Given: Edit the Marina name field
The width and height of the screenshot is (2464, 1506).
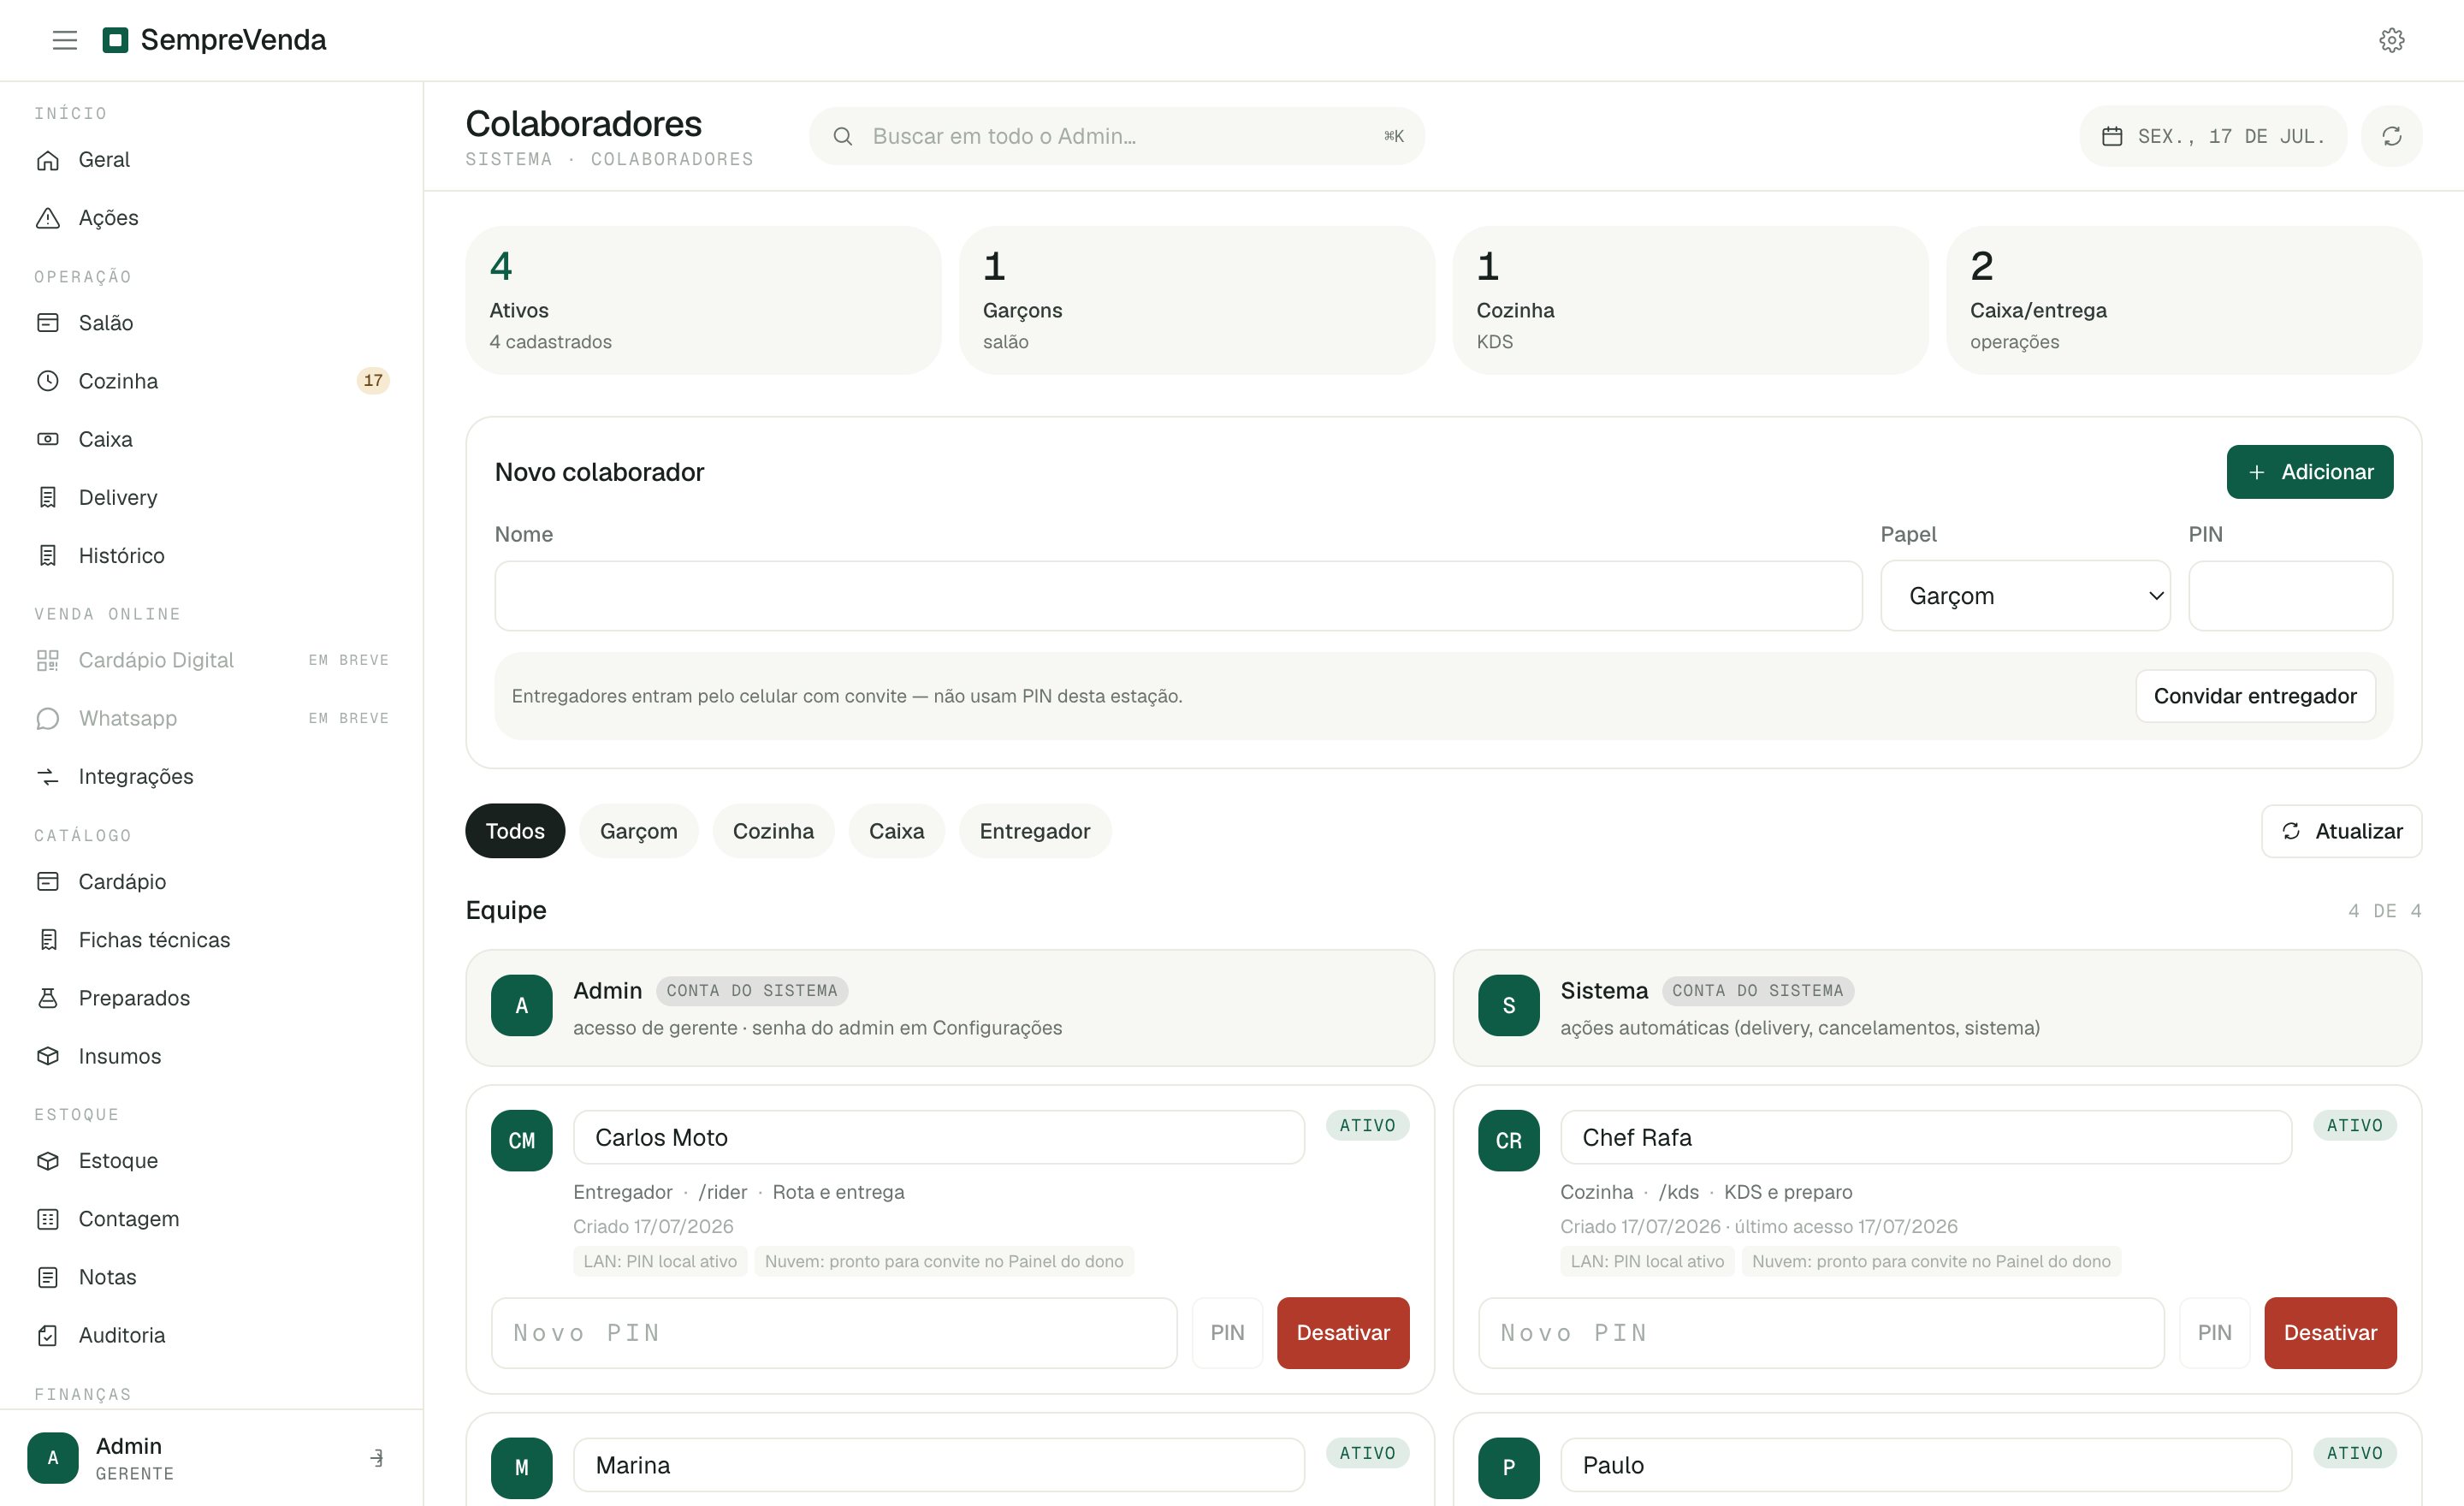Looking at the screenshot, I should (x=939, y=1465).
